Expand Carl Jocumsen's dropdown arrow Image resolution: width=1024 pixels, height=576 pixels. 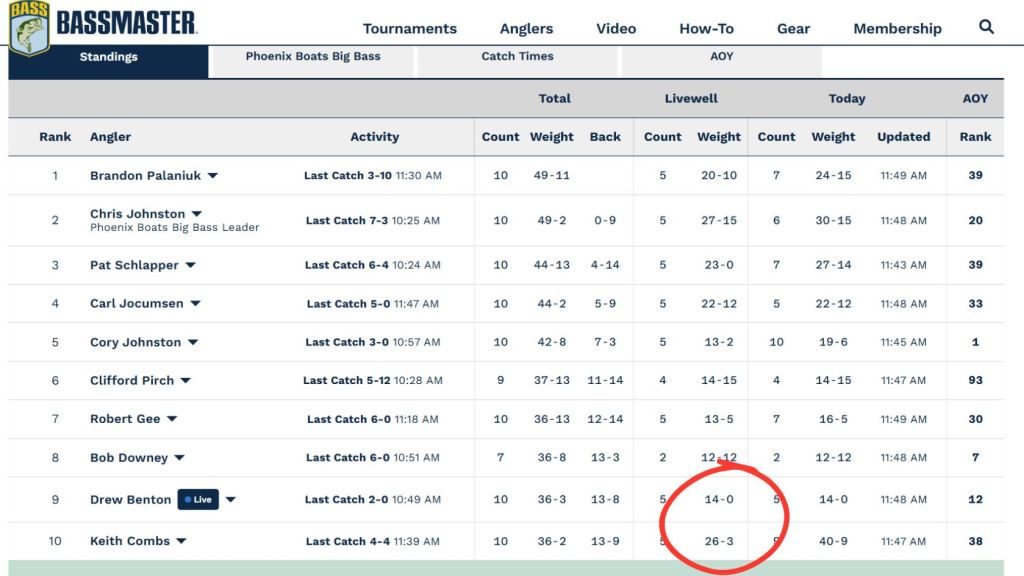click(195, 304)
